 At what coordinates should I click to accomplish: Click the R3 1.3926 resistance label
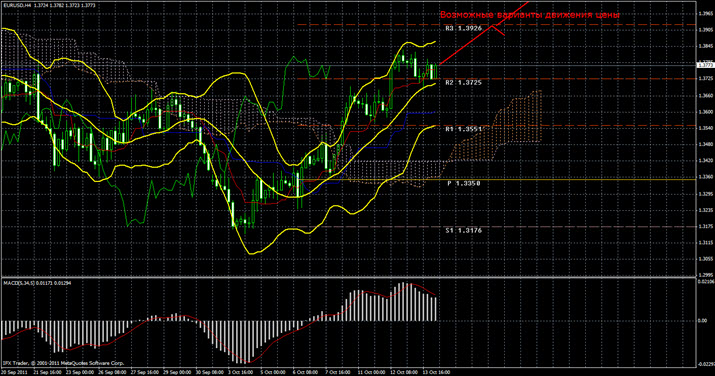pyautogui.click(x=464, y=28)
